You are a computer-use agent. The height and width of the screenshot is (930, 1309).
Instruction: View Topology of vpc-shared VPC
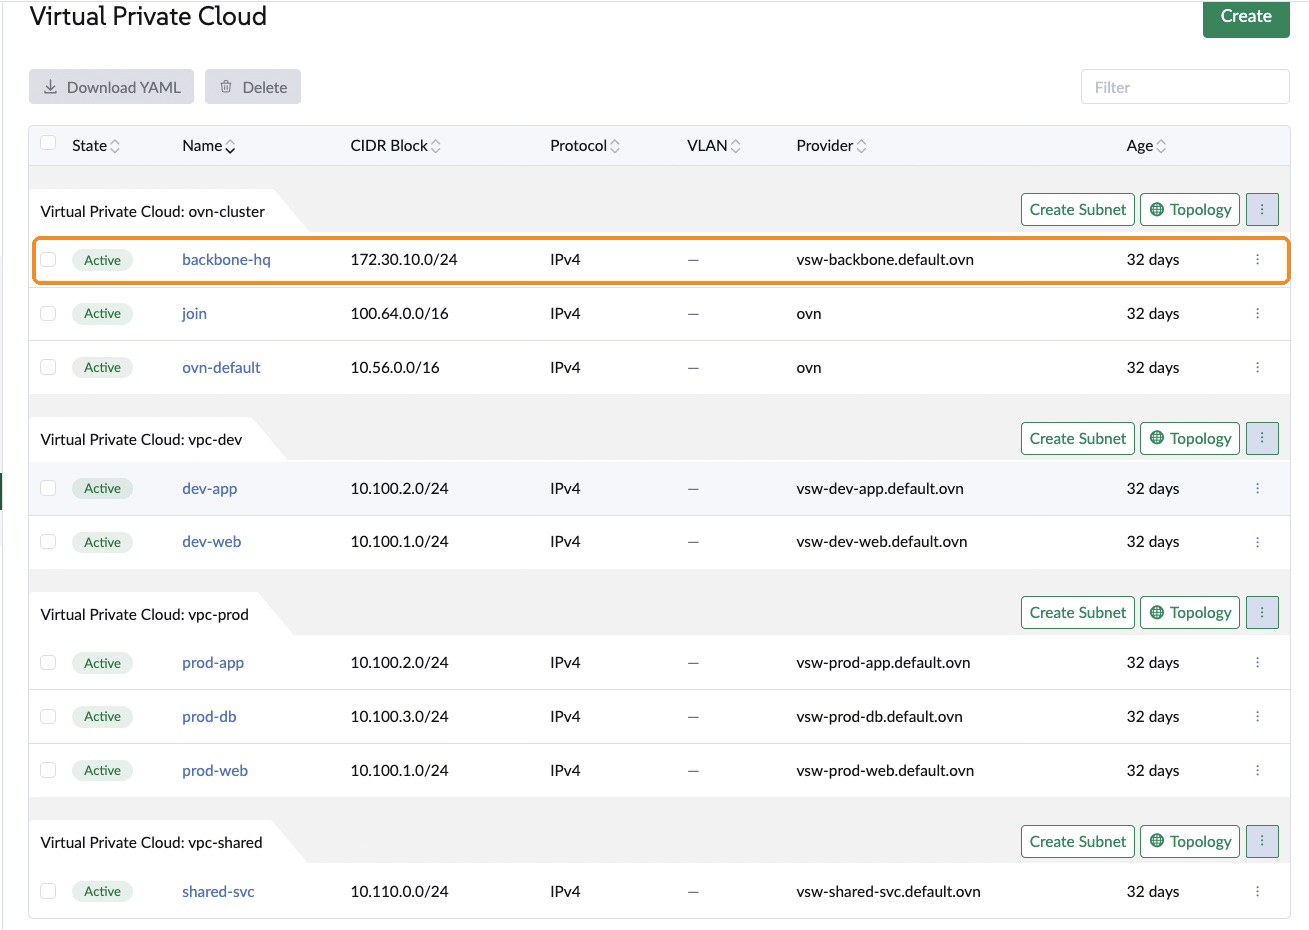1190,842
